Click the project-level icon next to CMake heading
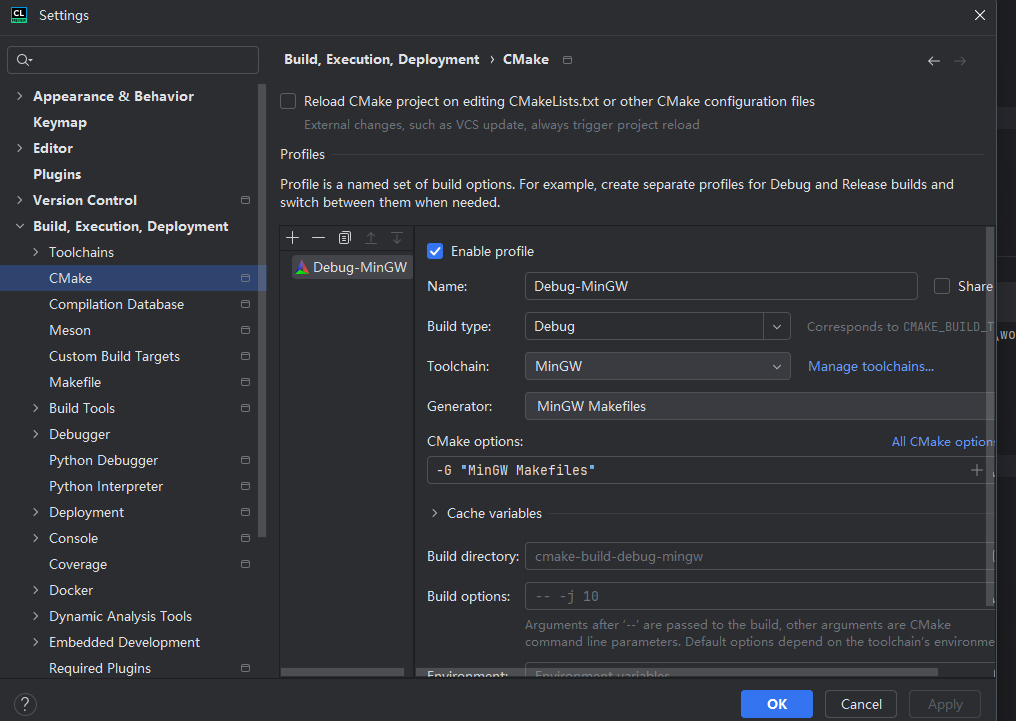Image resolution: width=1016 pixels, height=721 pixels. pos(568,60)
